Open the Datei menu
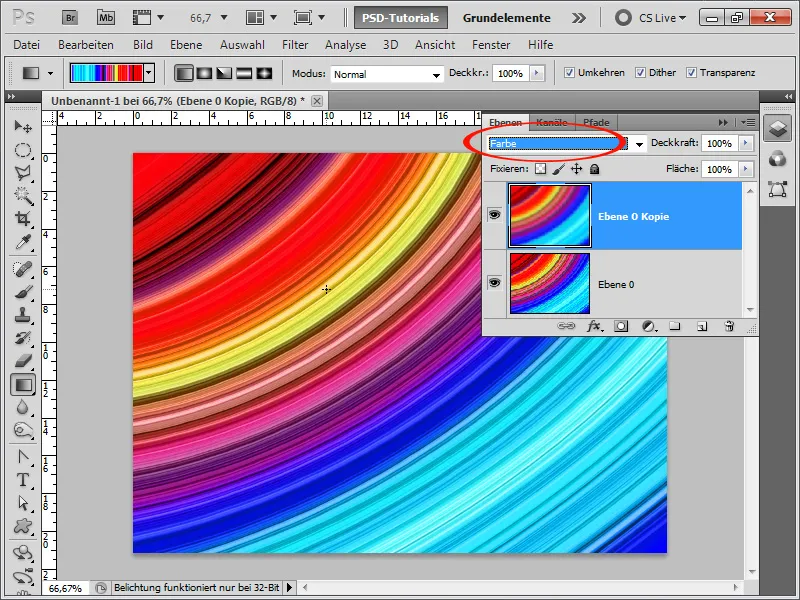This screenshot has width=800, height=600. coord(27,45)
